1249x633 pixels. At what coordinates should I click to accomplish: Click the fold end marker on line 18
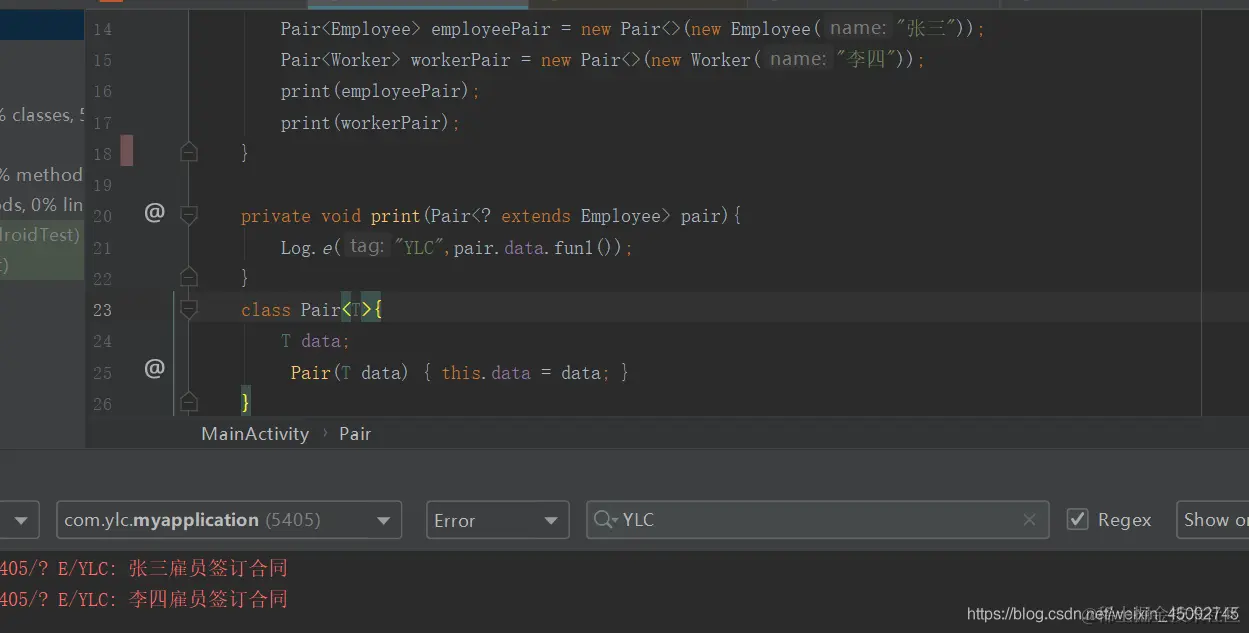tap(188, 153)
